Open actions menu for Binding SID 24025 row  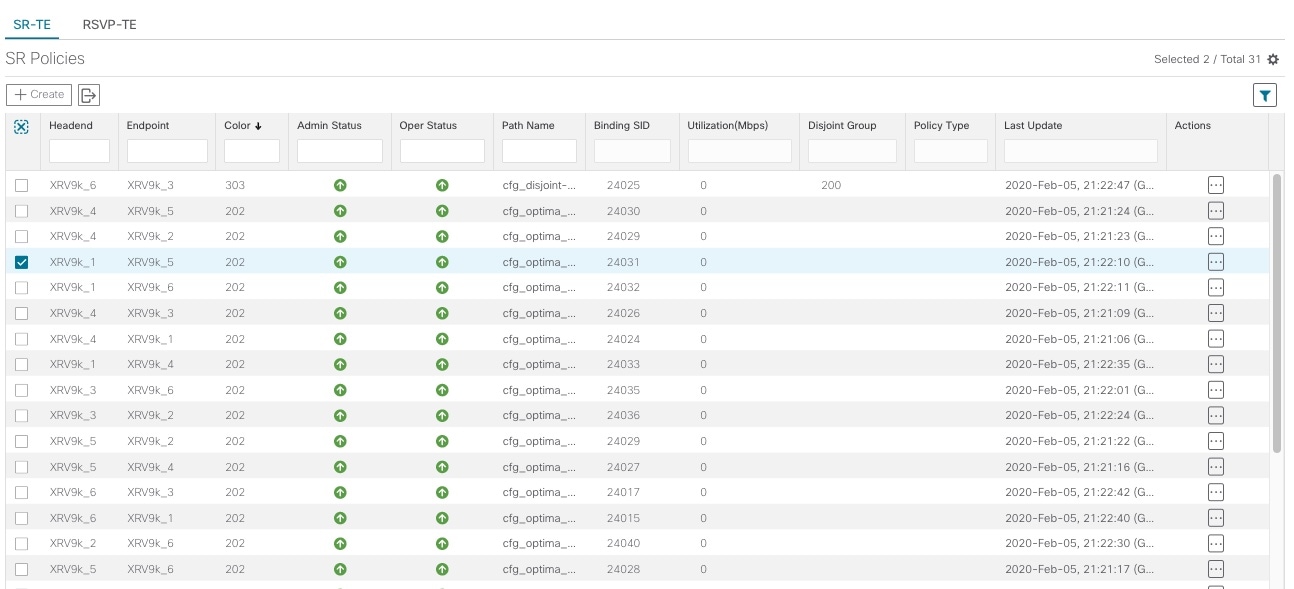tap(1216, 185)
